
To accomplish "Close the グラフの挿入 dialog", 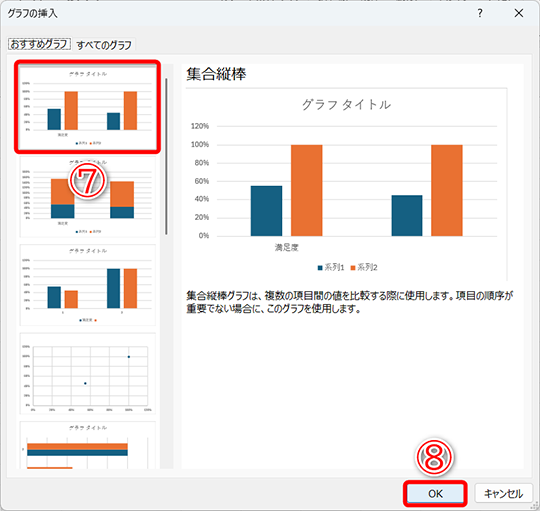I will coord(519,13).
